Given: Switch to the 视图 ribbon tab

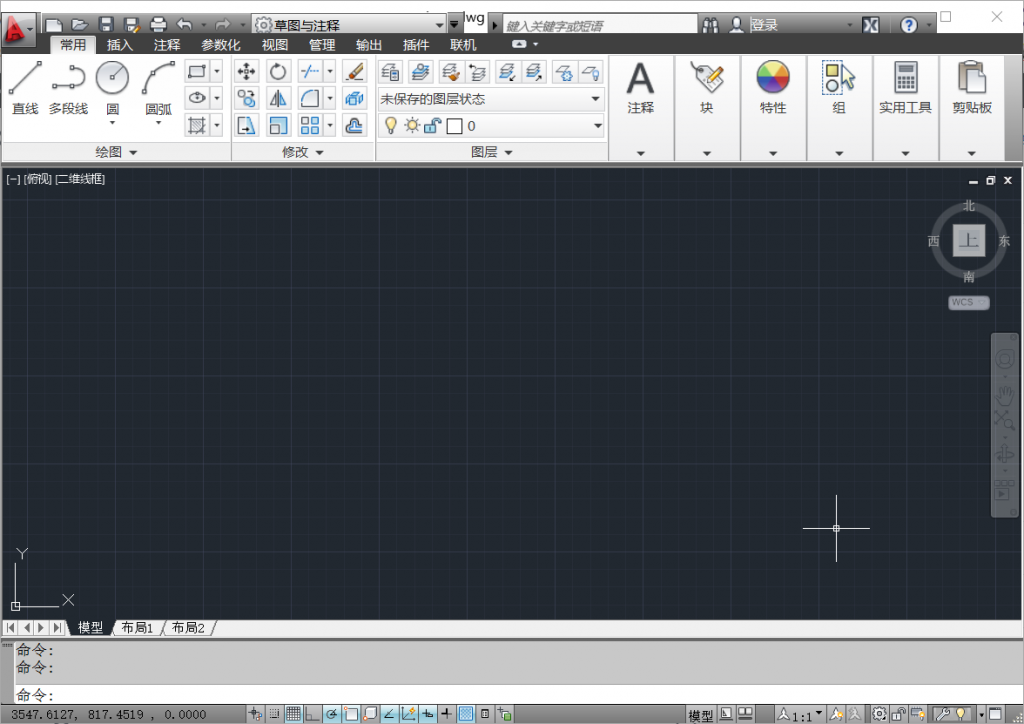Looking at the screenshot, I should coord(274,45).
